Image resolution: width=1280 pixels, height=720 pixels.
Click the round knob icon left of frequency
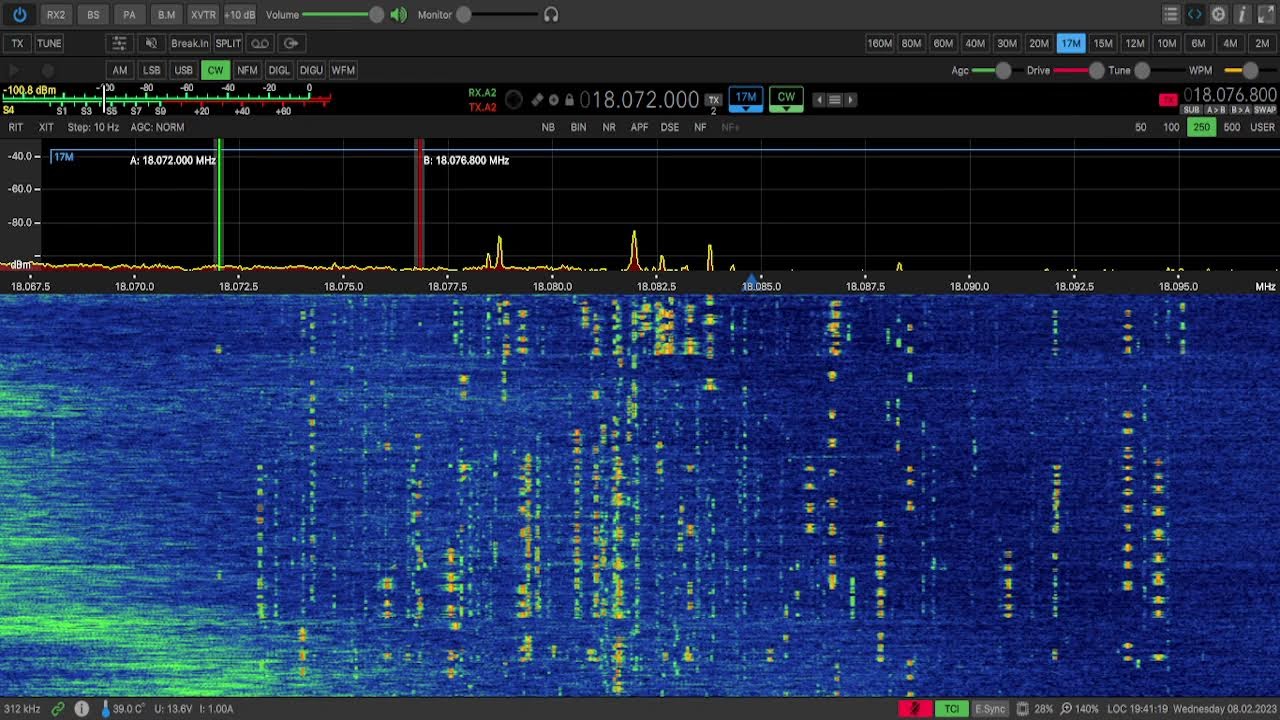pyautogui.click(x=514, y=99)
